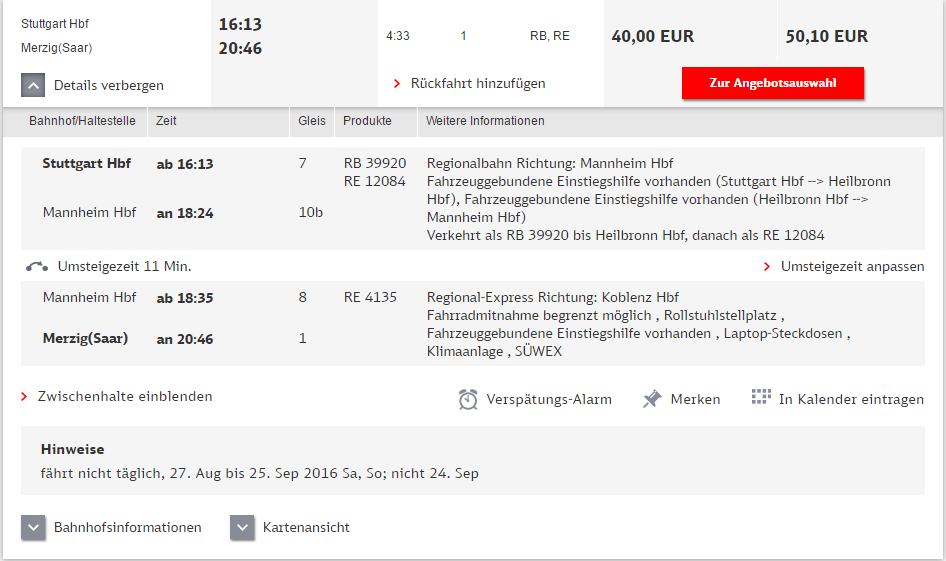
Task: Click the Verspätungs-Alarm clock icon
Action: 468,399
